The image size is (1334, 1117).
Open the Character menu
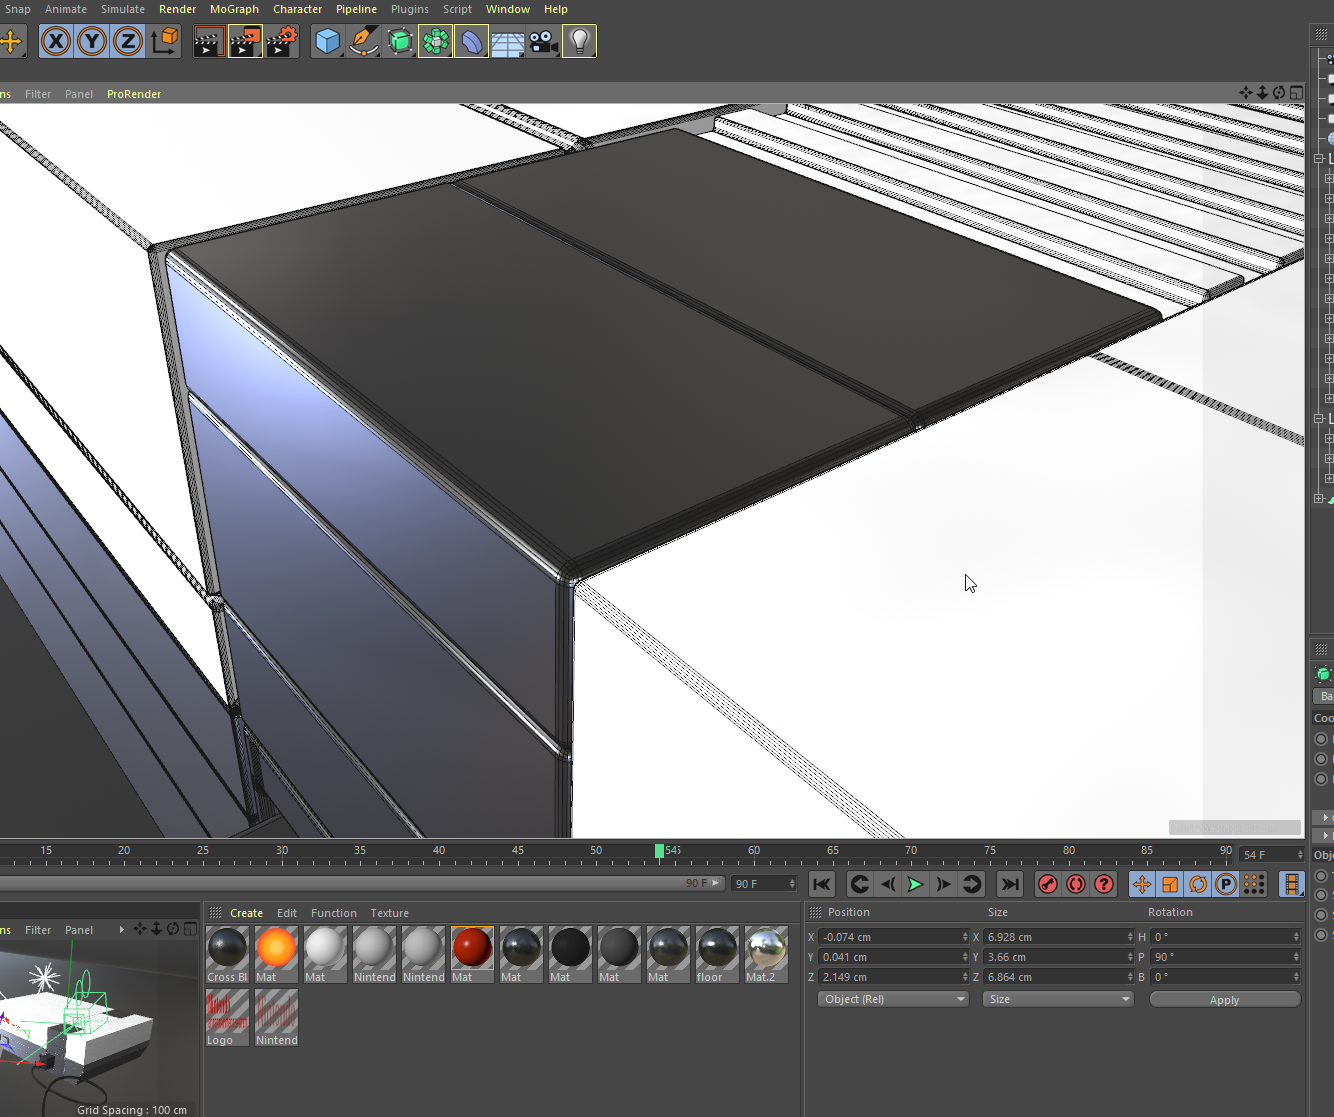(x=297, y=9)
